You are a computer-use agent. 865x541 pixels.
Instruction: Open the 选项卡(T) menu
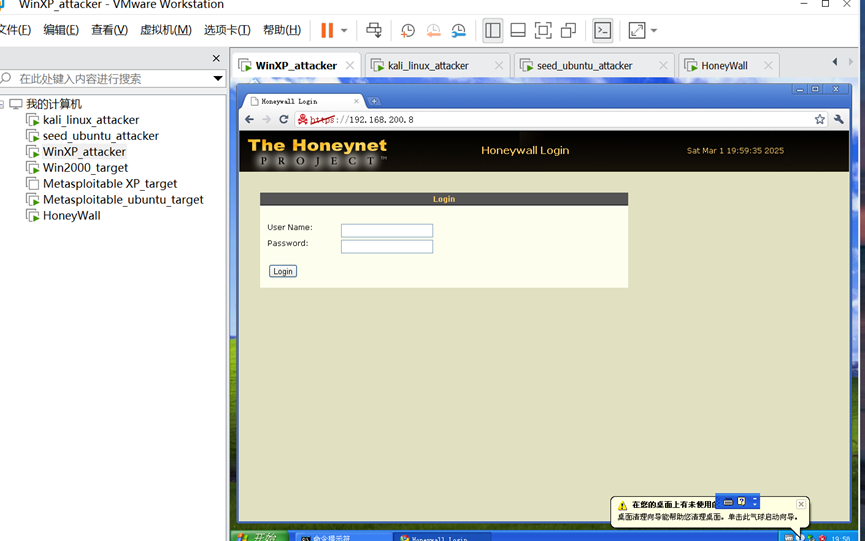pos(227,30)
